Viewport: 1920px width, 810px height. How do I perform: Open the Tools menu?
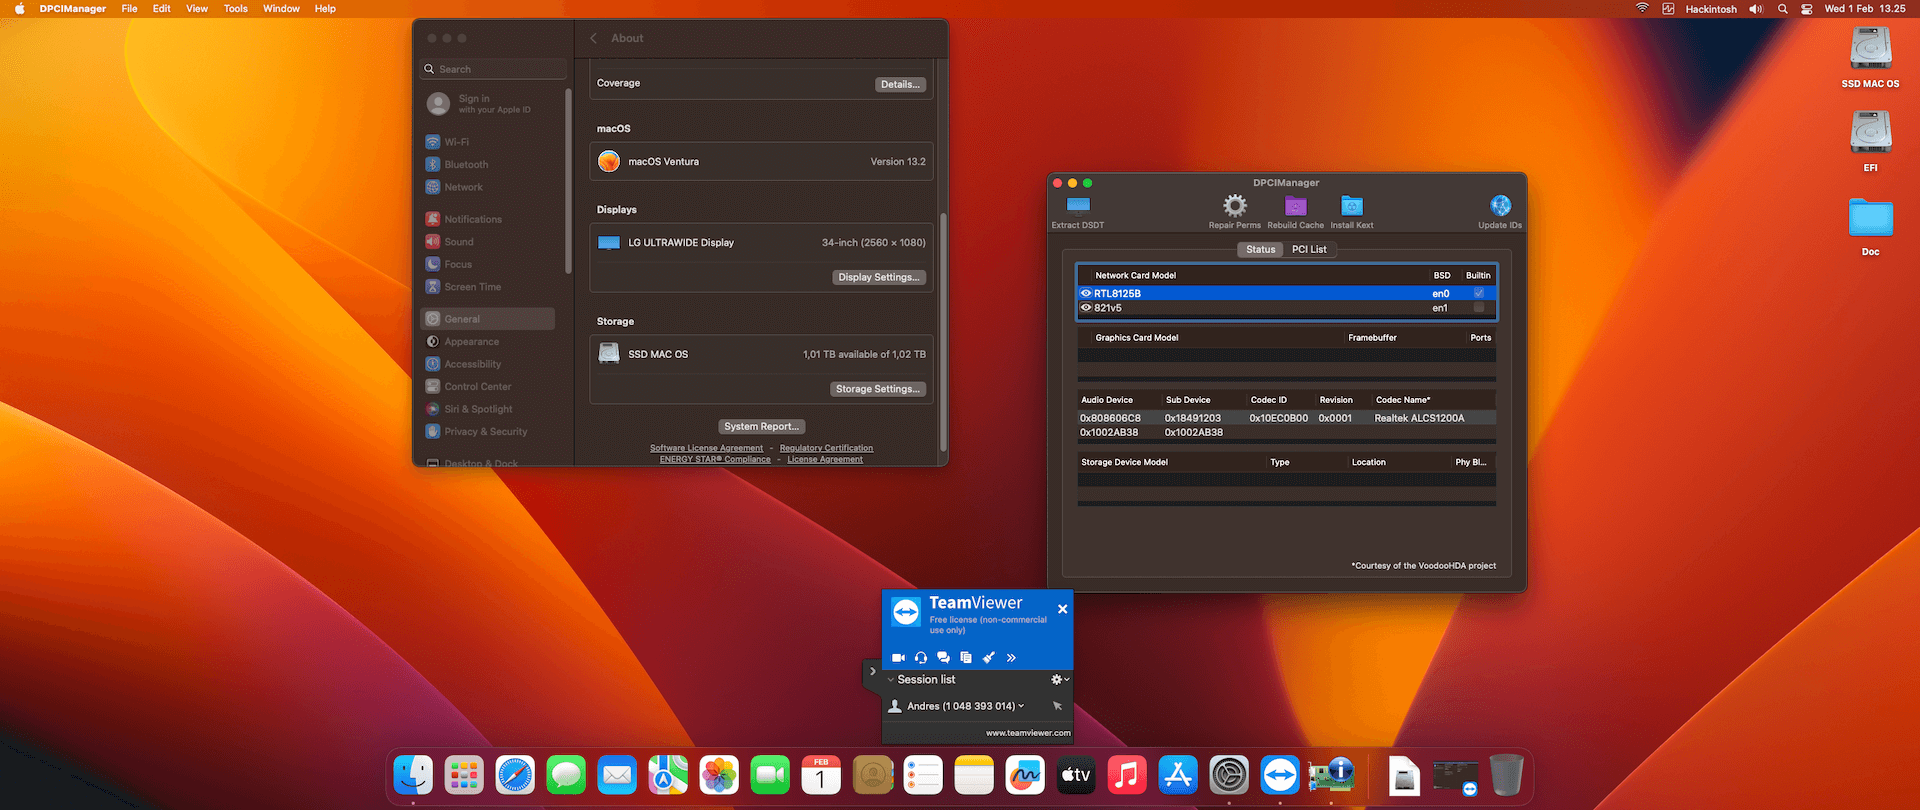[236, 9]
